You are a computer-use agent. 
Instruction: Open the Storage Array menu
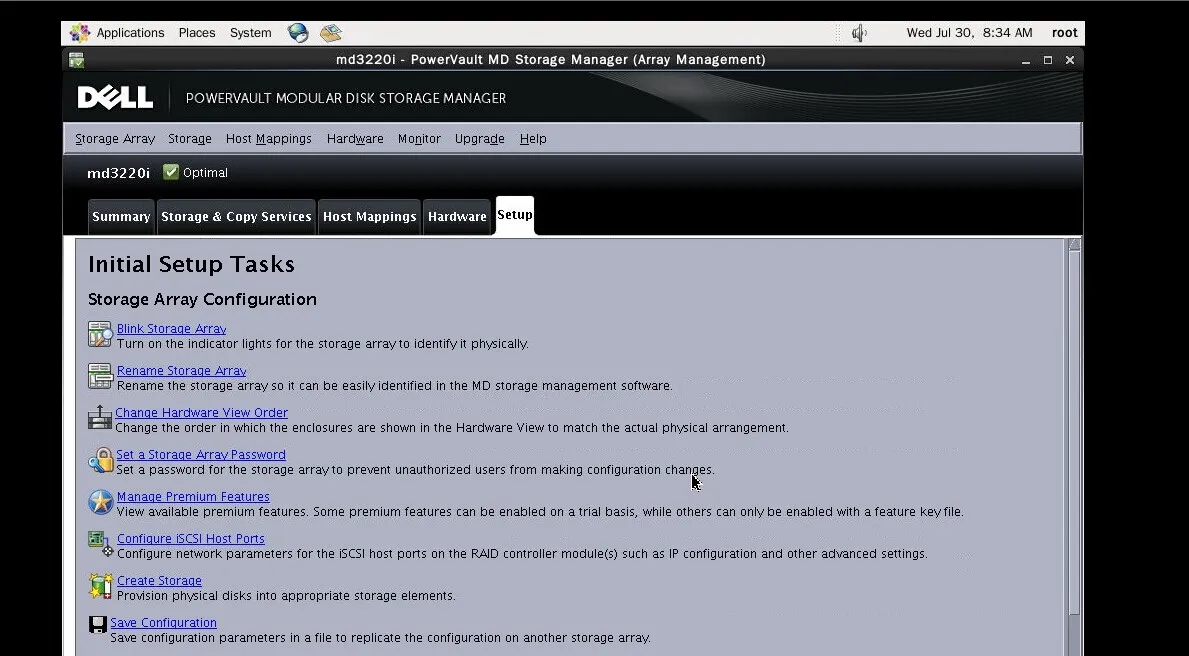tap(115, 139)
